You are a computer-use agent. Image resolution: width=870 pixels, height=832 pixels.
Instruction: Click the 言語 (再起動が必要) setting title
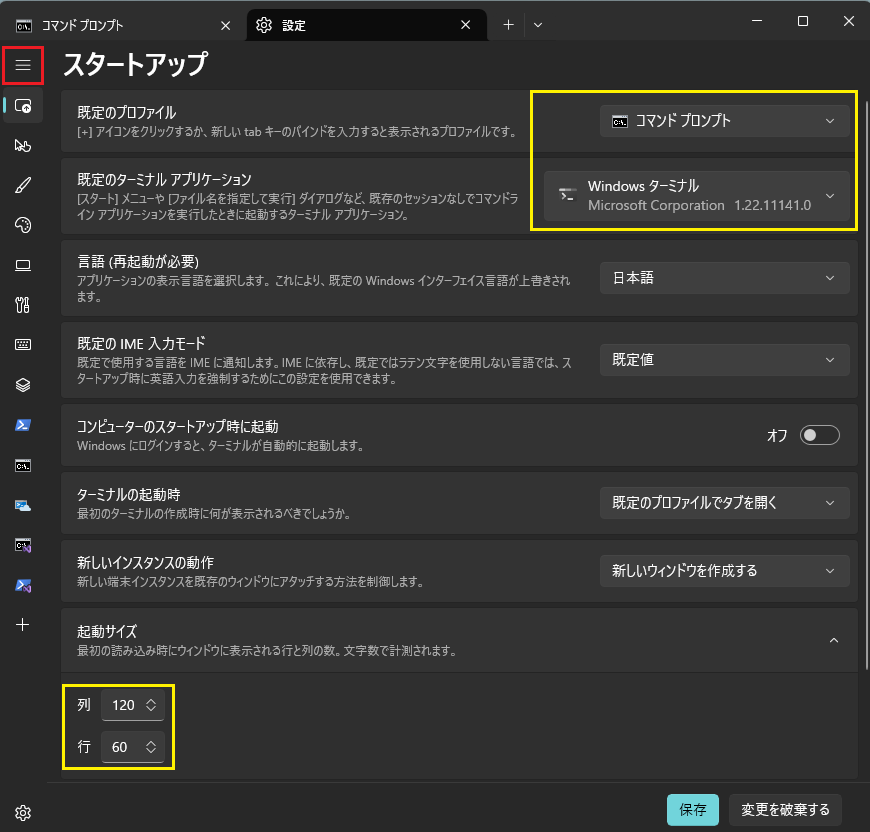[138, 261]
